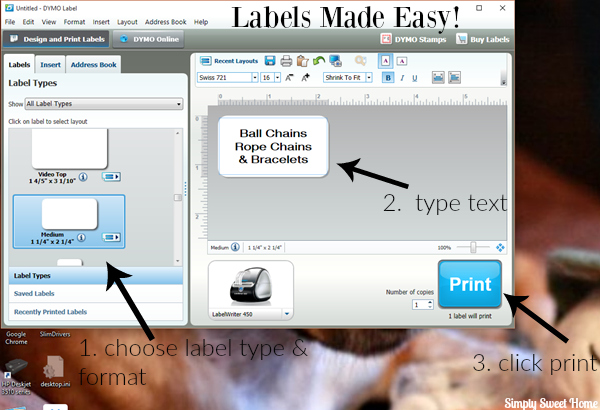Screen dimensions: 600x410
Task: Click the LabelWriter 450 printer image
Action: [x=251, y=286]
